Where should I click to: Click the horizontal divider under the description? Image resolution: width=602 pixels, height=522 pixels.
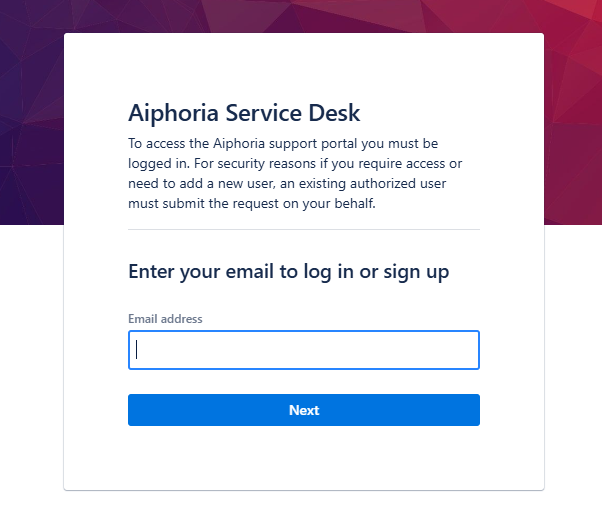point(303,229)
